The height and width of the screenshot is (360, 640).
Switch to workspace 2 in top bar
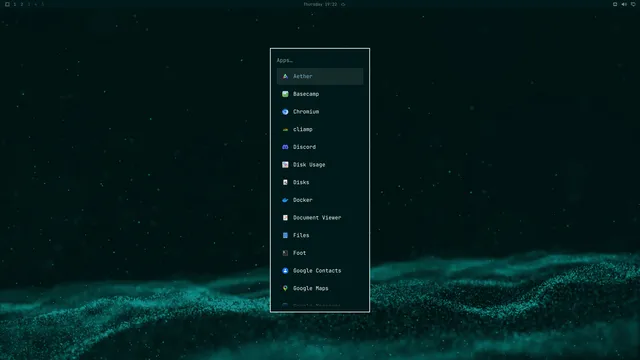22,4
